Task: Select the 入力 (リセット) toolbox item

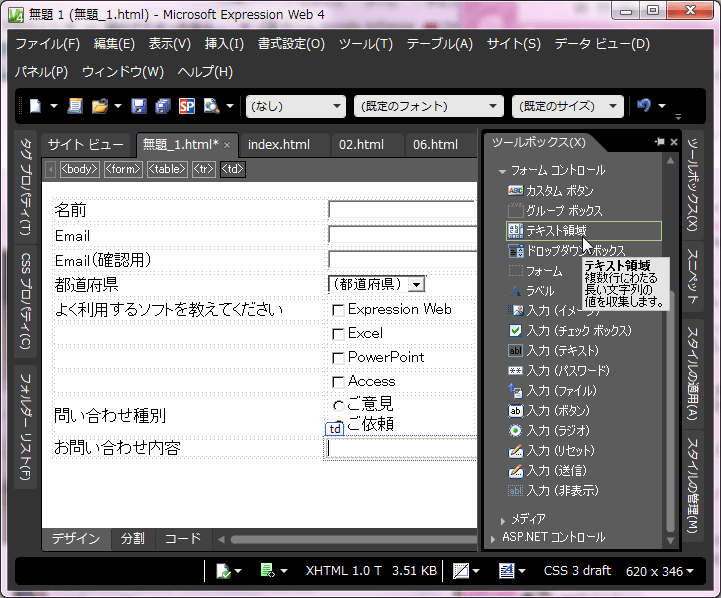Action: pos(584,451)
